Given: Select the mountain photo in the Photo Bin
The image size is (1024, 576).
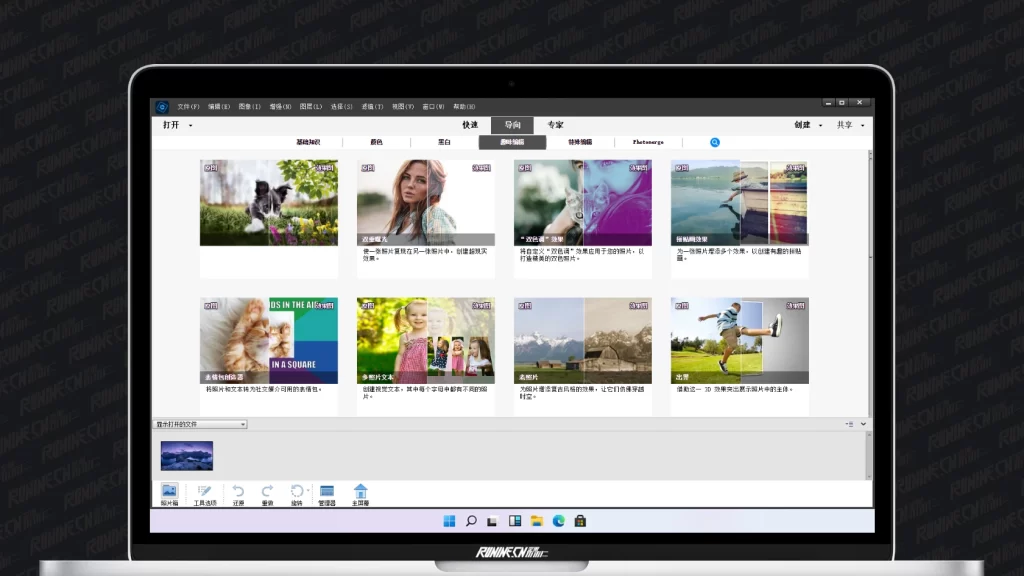Looking at the screenshot, I should click(x=187, y=455).
